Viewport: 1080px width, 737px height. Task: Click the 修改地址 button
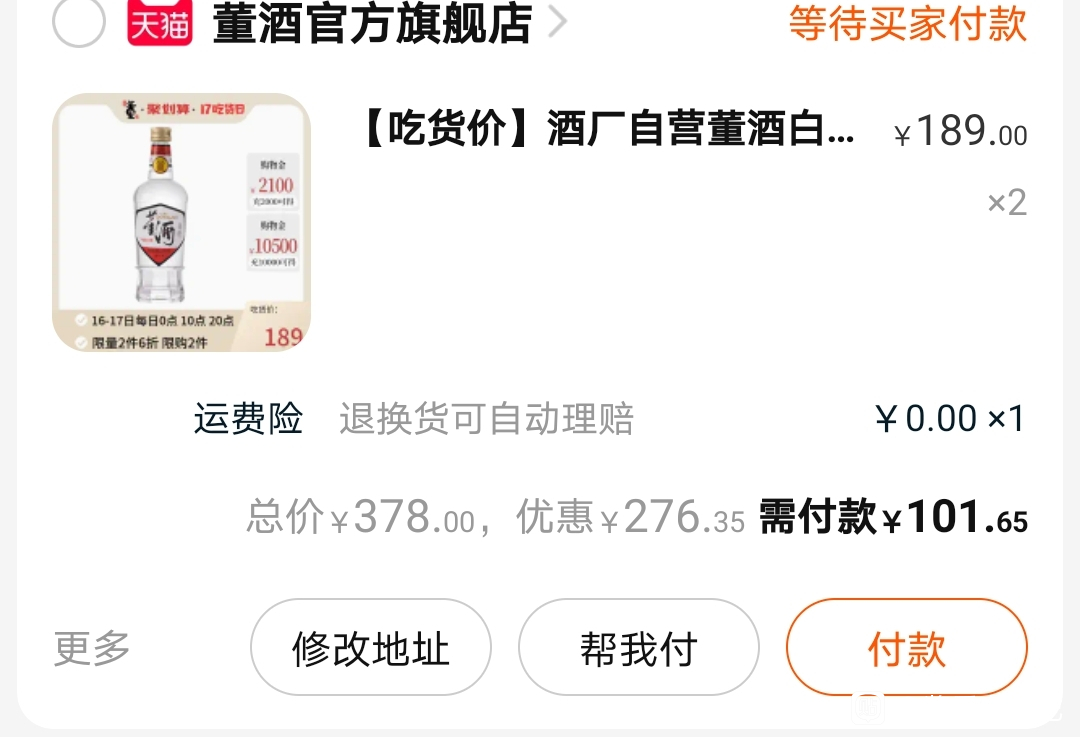click(x=371, y=647)
